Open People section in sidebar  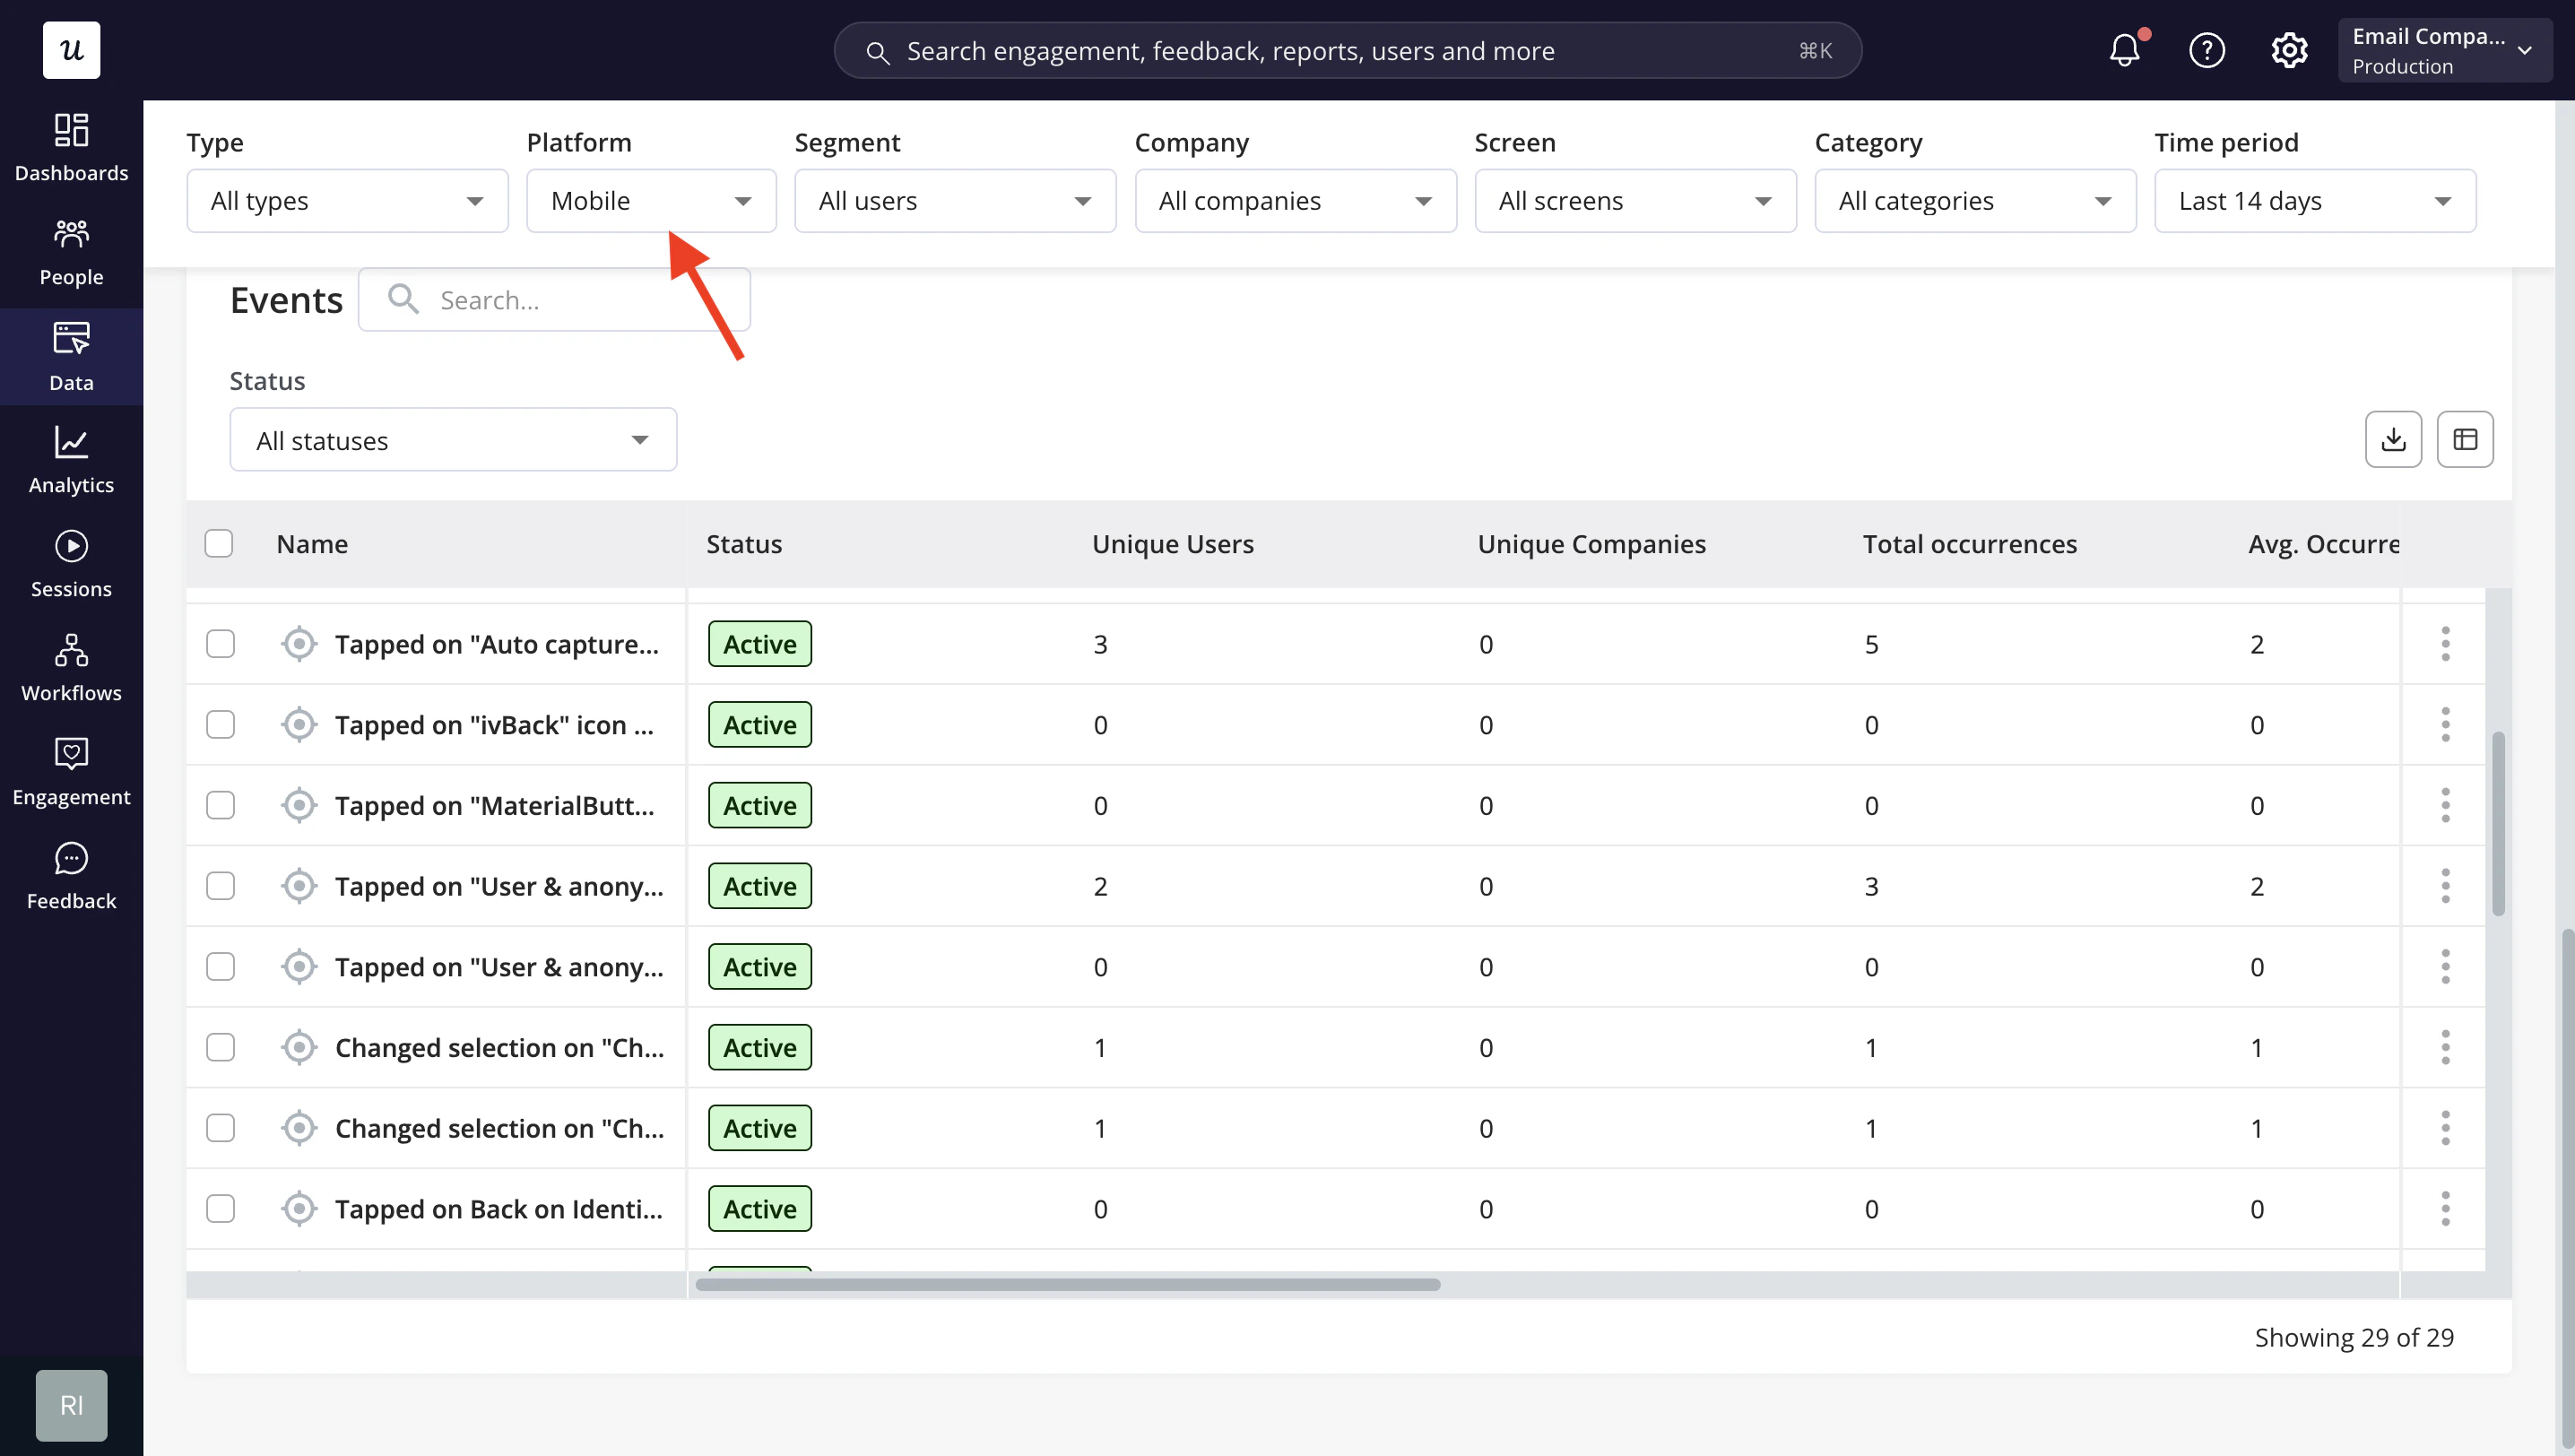click(x=71, y=253)
